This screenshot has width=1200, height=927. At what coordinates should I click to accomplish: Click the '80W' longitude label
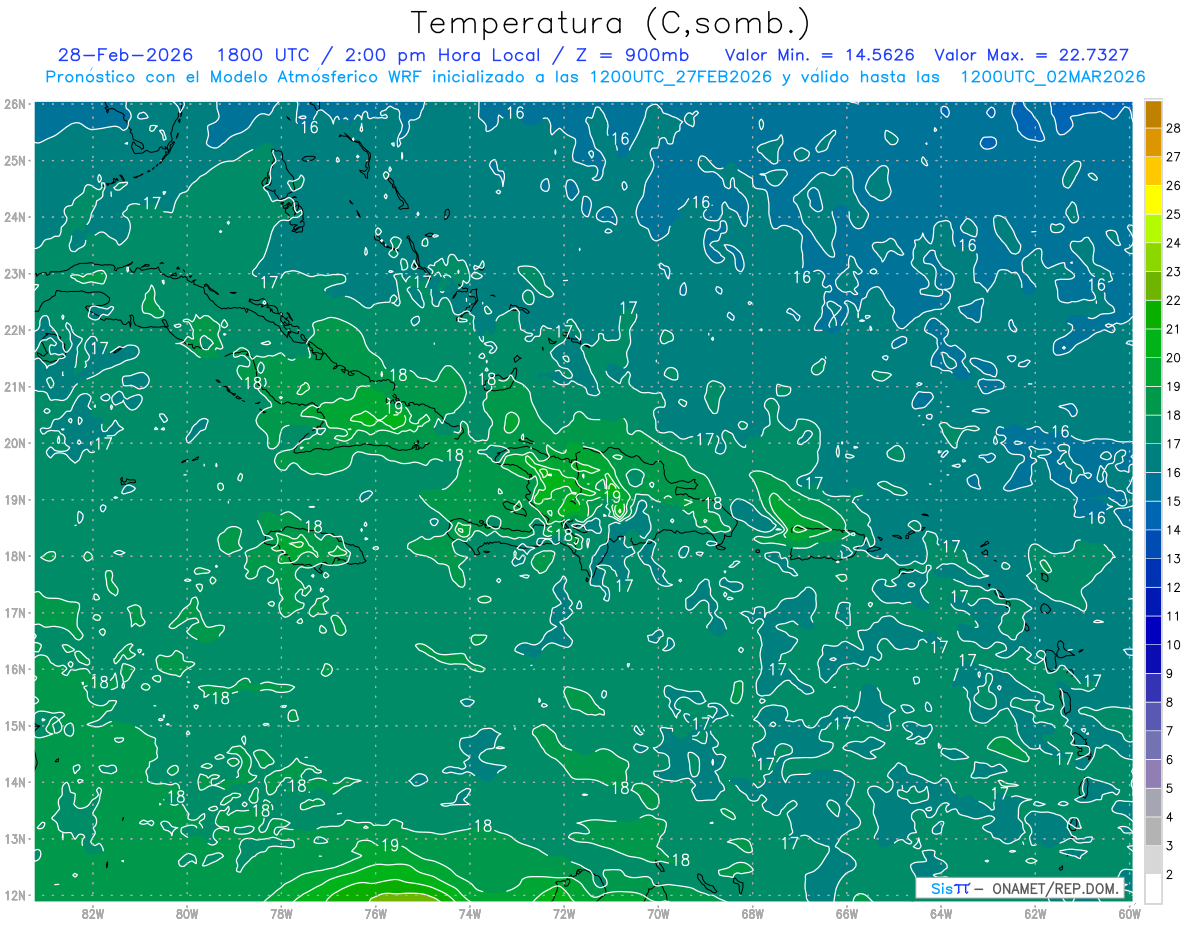point(187,913)
